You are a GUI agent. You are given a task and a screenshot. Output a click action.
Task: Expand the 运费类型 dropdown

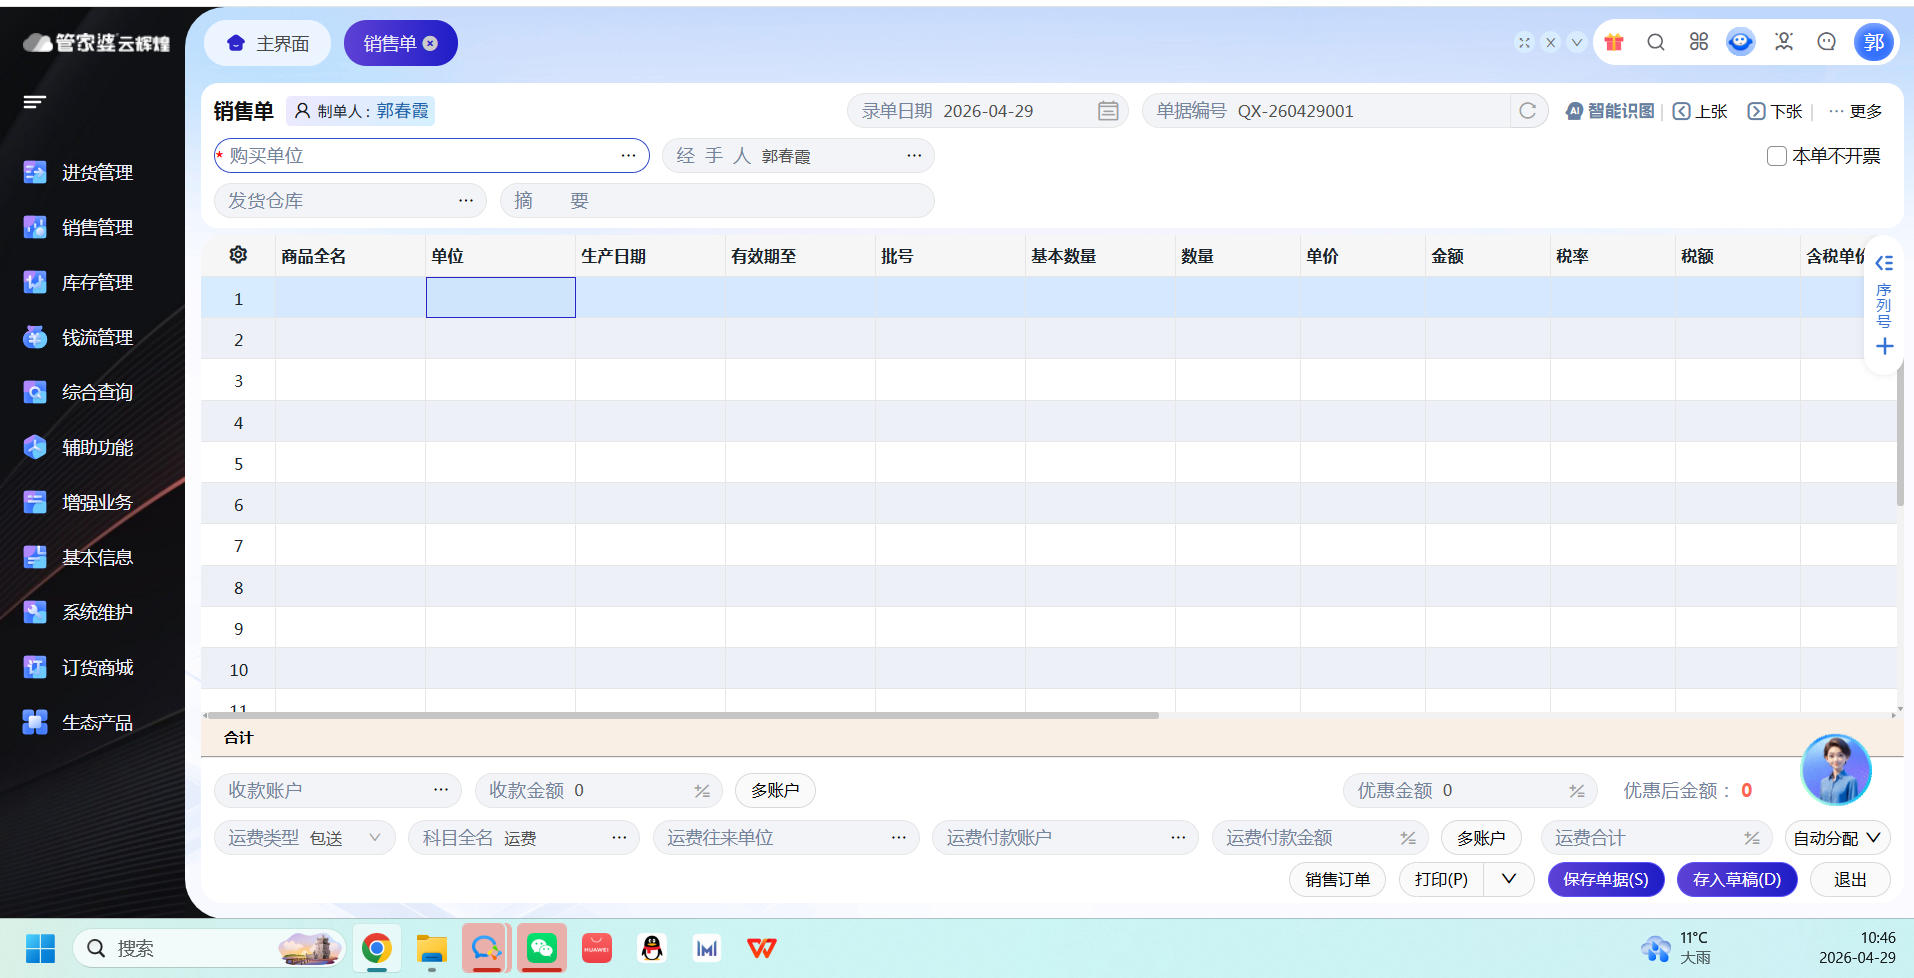click(375, 837)
